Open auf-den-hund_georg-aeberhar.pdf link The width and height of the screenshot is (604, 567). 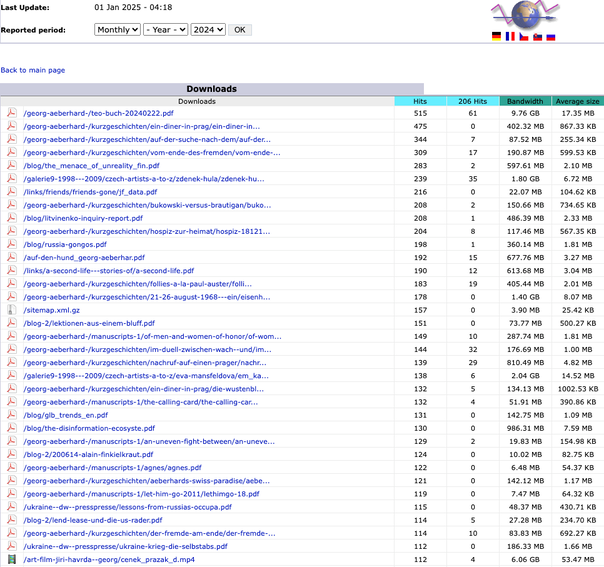click(84, 257)
